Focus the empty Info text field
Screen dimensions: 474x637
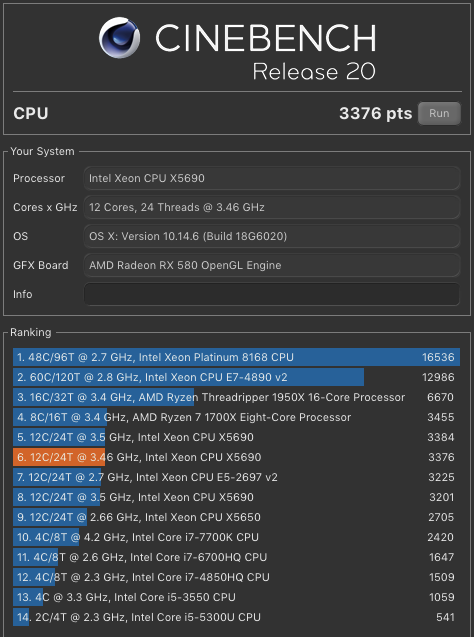click(x=272, y=294)
